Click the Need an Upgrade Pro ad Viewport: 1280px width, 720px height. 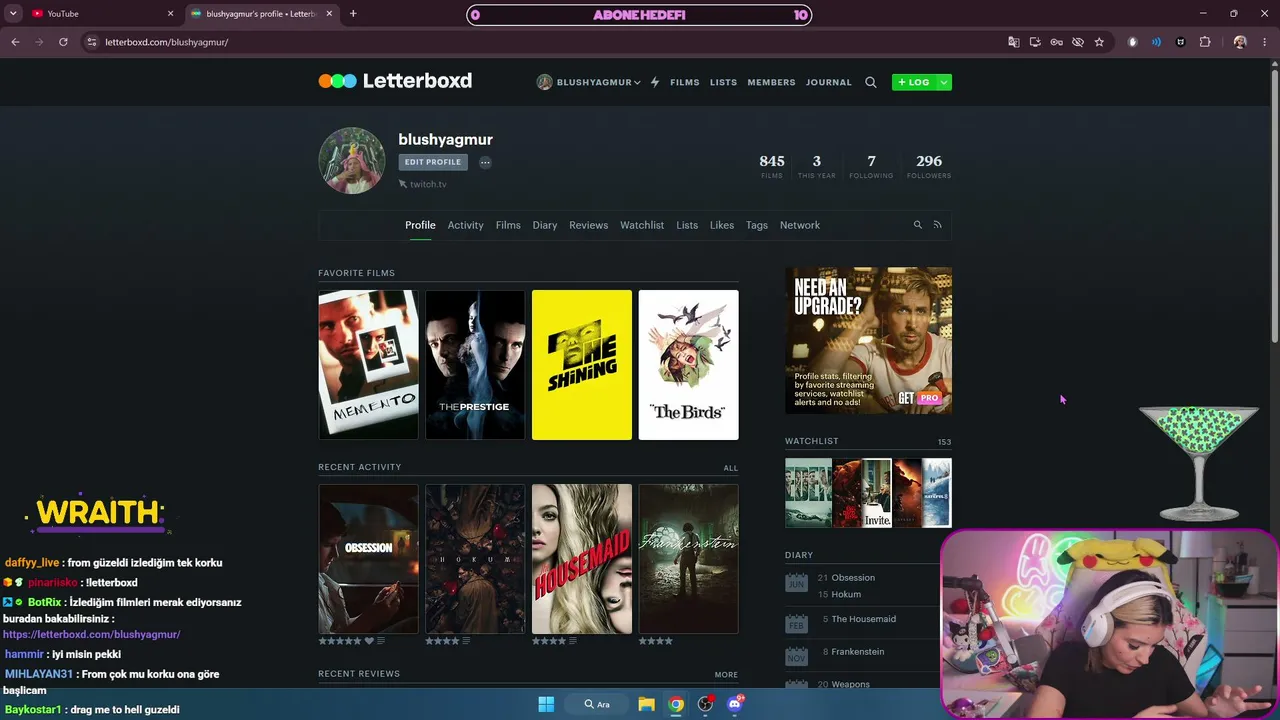[x=868, y=340]
